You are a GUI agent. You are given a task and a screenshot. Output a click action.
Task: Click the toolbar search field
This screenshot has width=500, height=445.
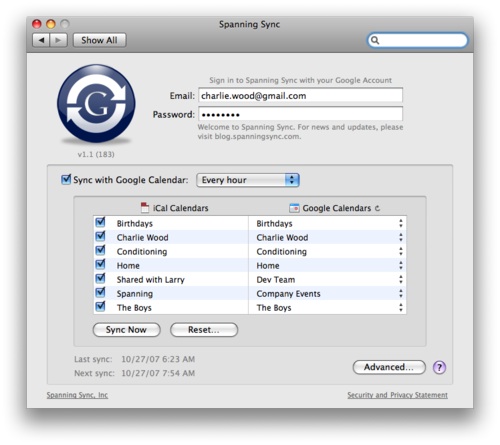pos(417,40)
